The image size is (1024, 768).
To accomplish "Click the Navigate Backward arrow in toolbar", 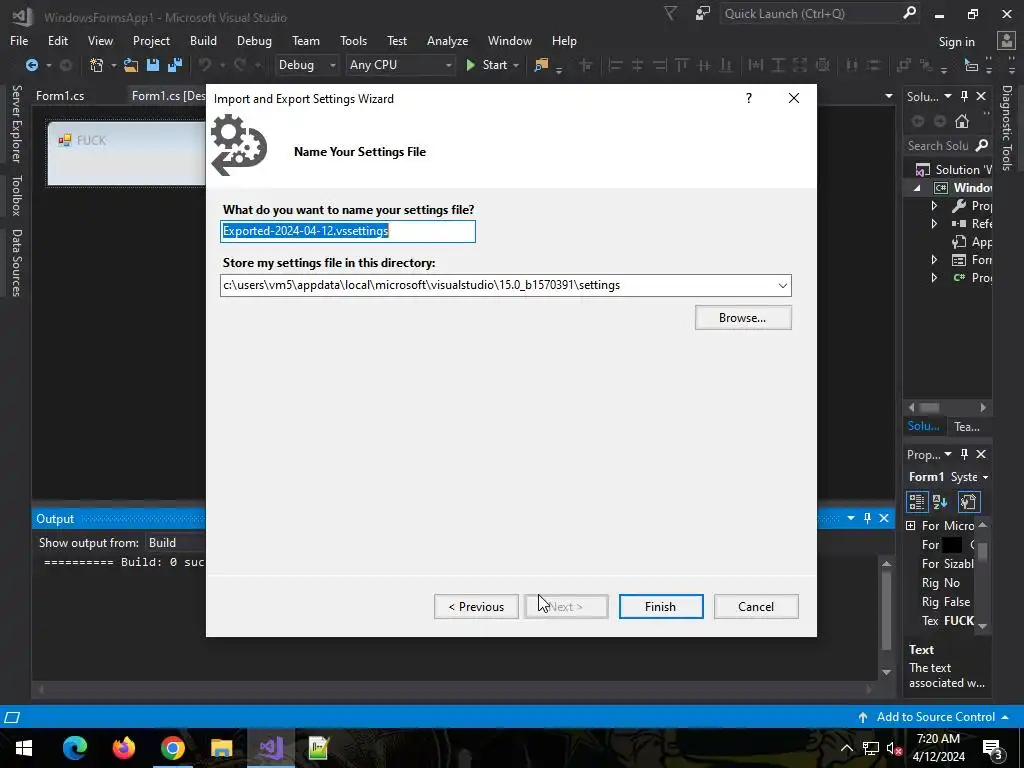I will 31,65.
